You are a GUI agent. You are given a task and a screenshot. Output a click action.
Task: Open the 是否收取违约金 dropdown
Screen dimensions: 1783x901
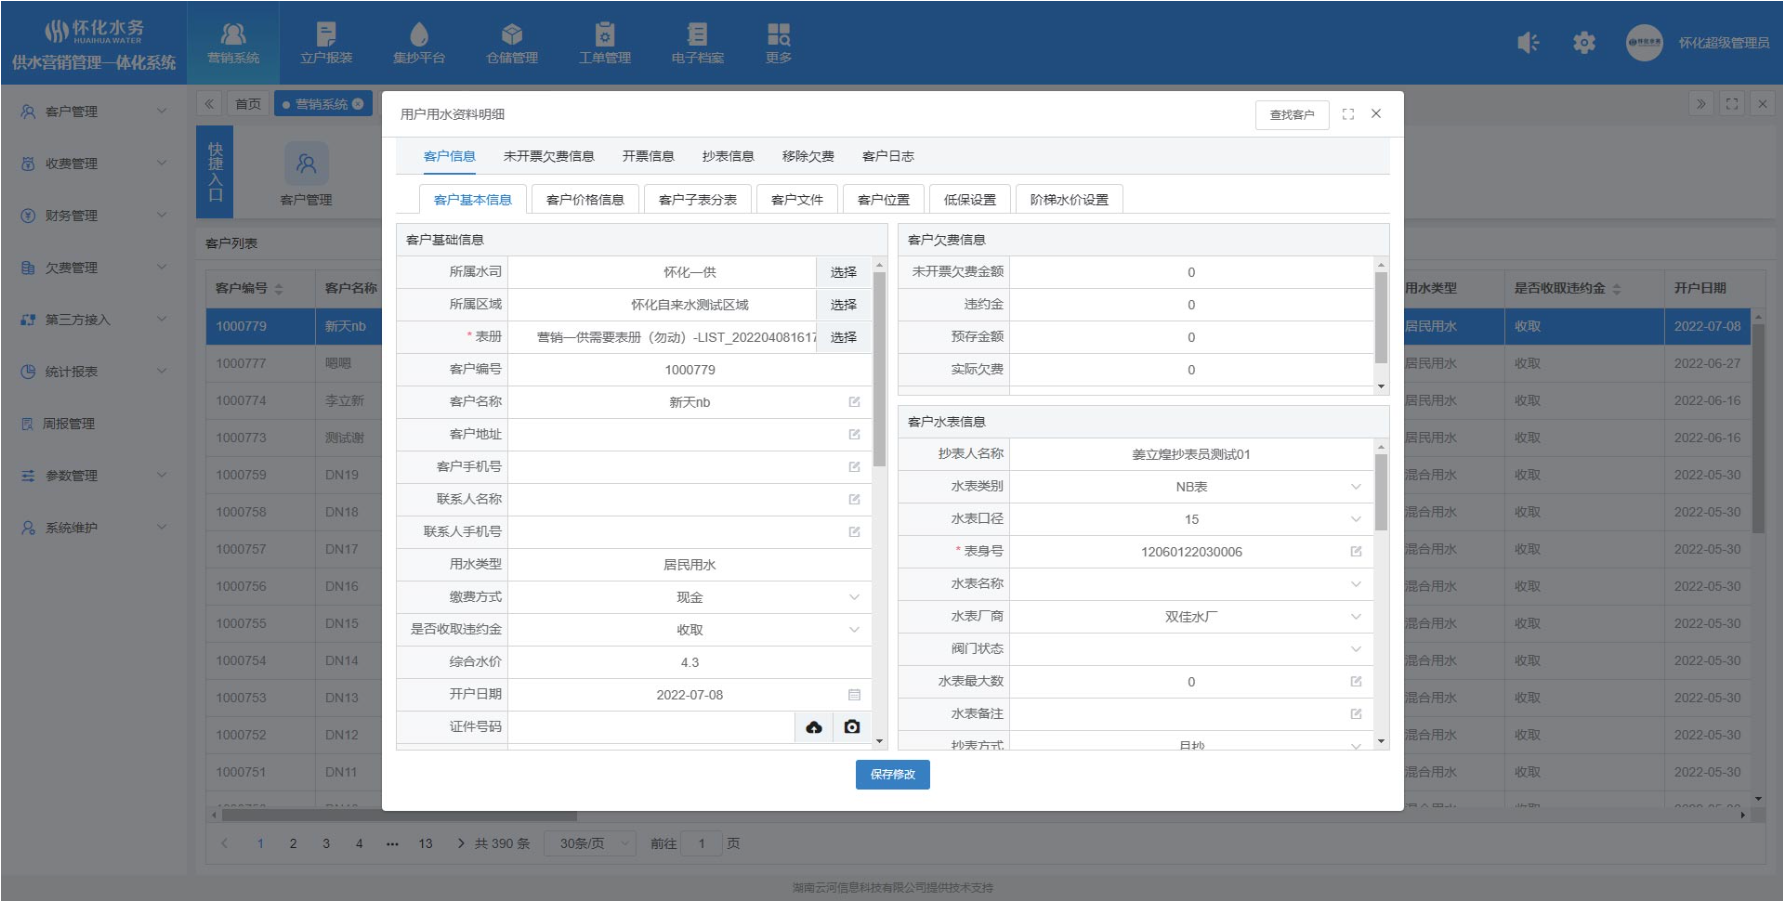click(689, 629)
